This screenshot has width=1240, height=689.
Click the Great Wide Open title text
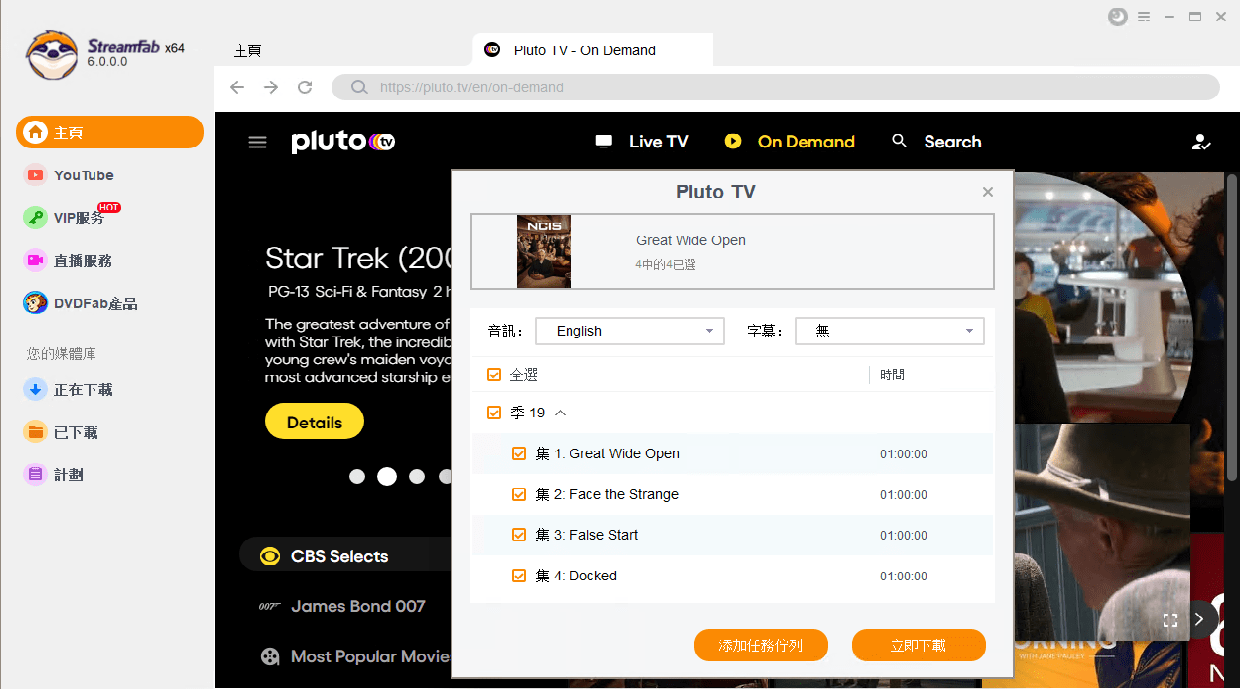(691, 240)
